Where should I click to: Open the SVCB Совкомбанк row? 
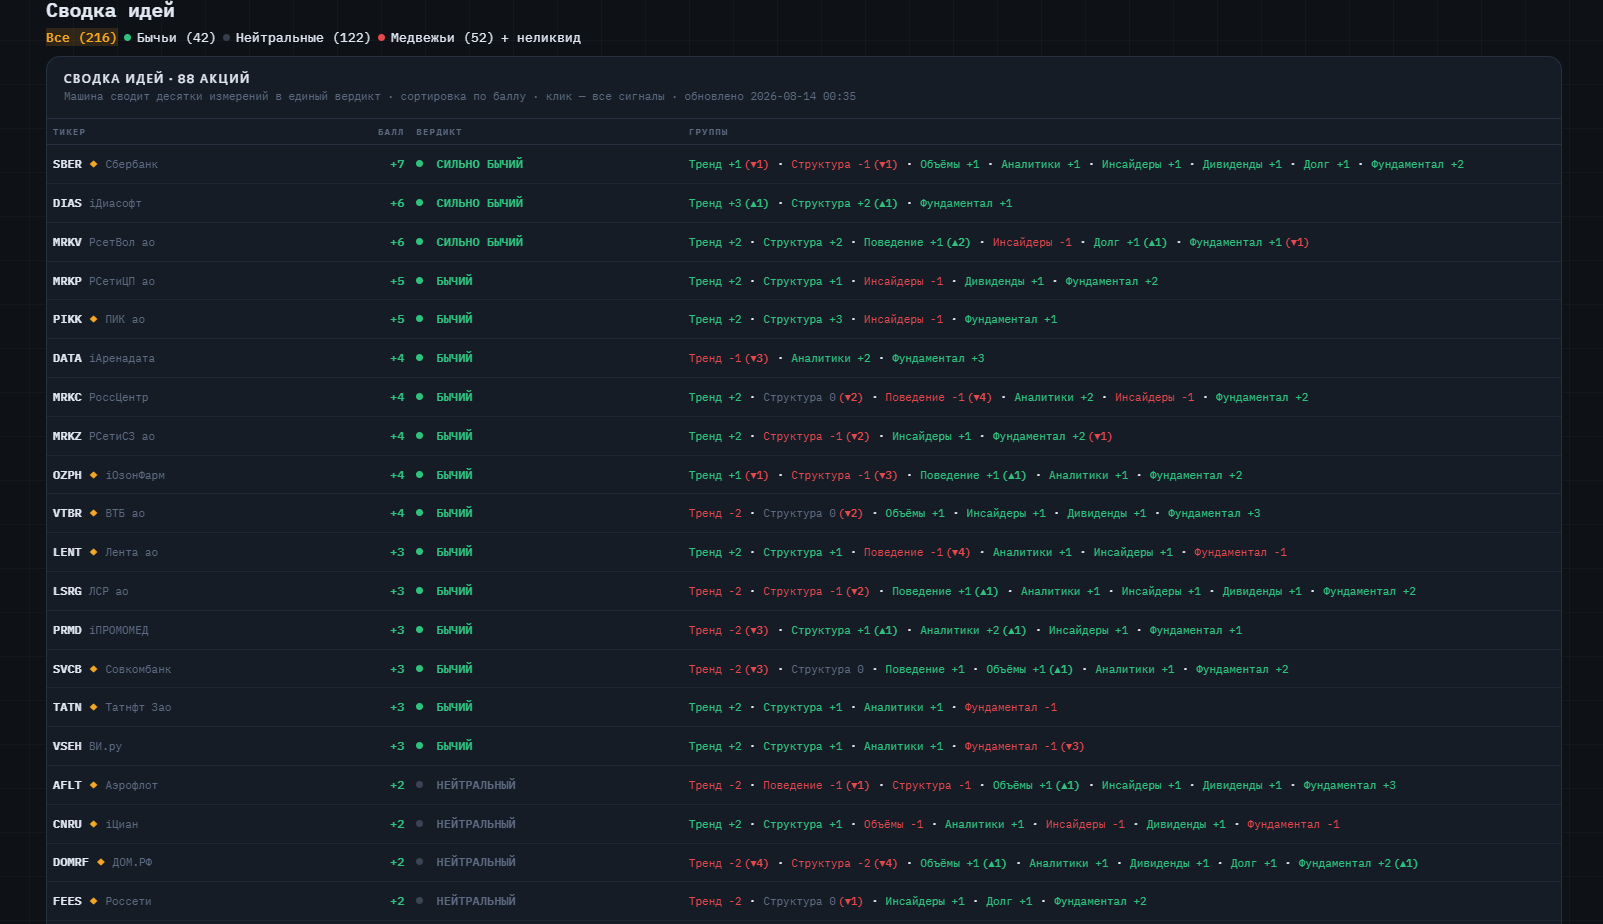[x=804, y=669]
